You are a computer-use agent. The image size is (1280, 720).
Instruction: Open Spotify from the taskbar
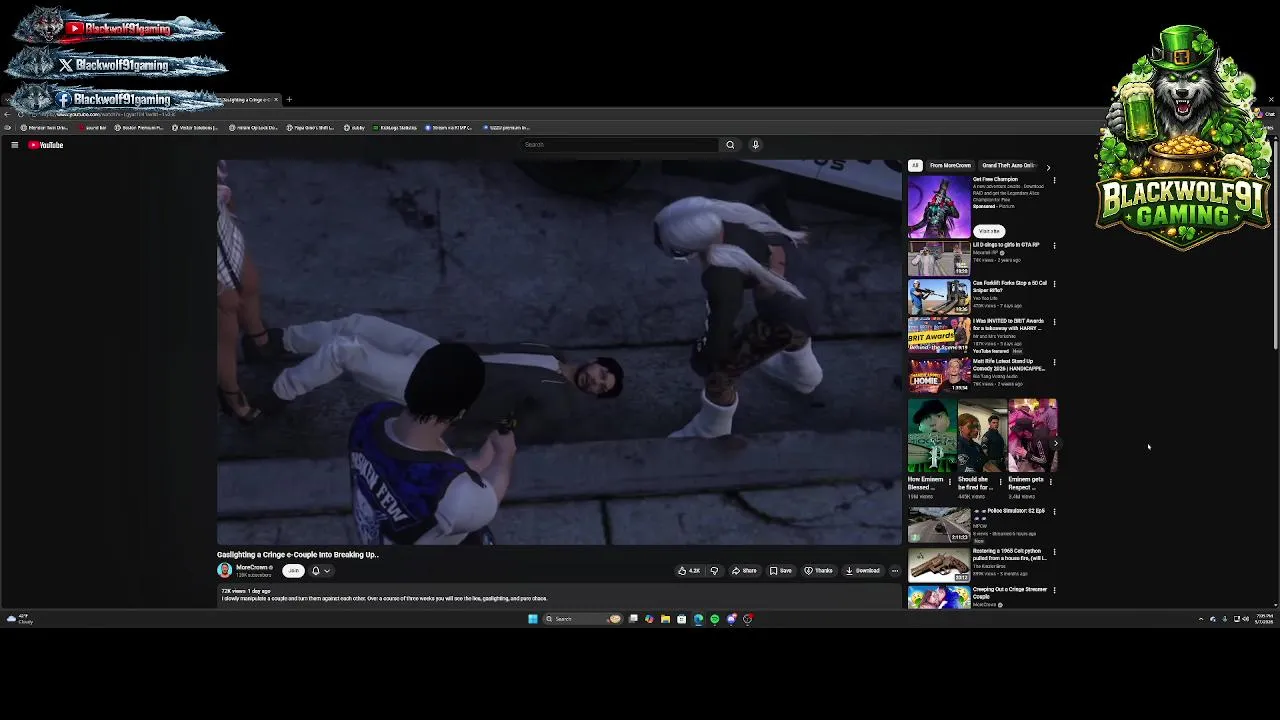pos(714,619)
